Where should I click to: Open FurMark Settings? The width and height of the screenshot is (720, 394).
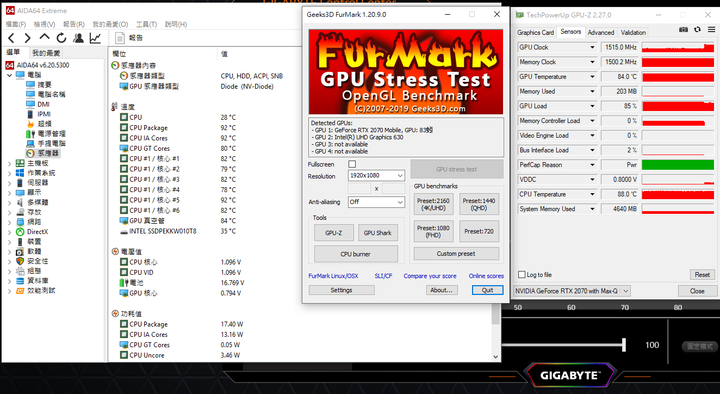(x=341, y=290)
